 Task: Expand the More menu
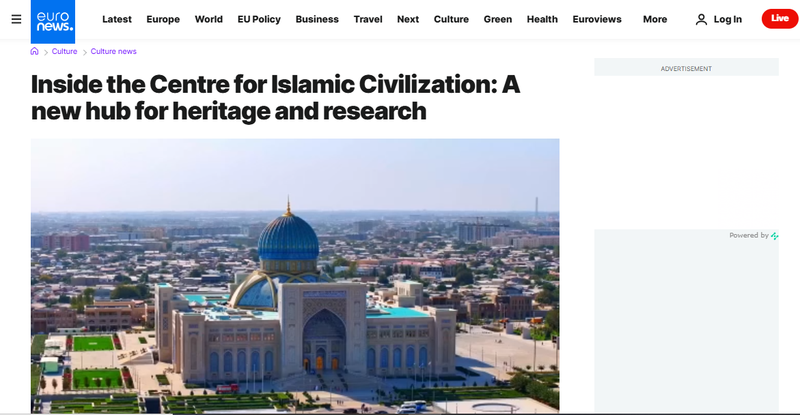[655, 19]
